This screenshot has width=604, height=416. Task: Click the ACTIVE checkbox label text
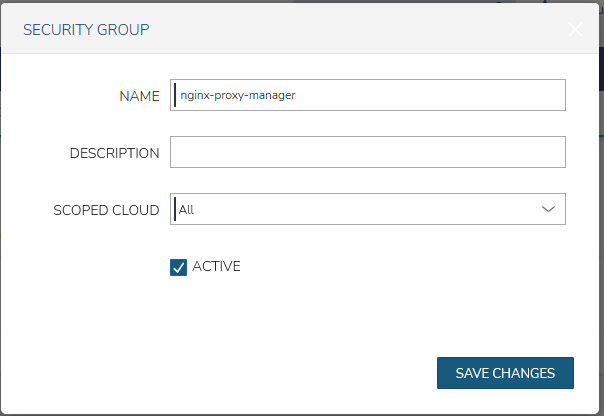[216, 266]
